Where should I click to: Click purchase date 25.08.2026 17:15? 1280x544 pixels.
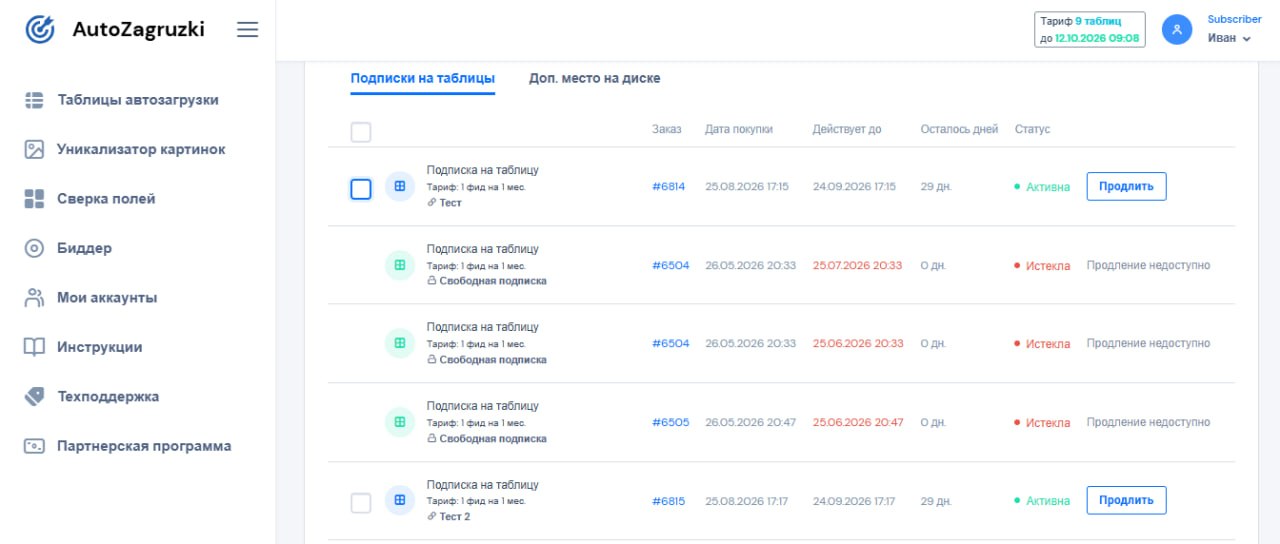point(747,187)
